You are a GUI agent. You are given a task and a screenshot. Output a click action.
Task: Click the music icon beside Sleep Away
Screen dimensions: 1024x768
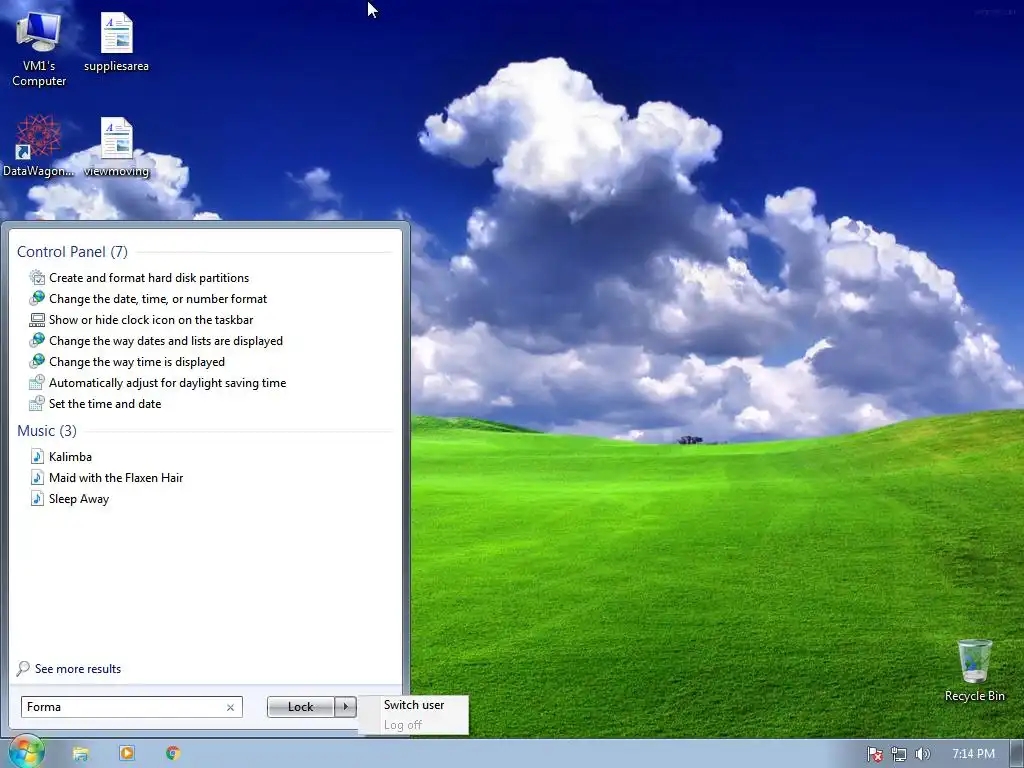(37, 498)
